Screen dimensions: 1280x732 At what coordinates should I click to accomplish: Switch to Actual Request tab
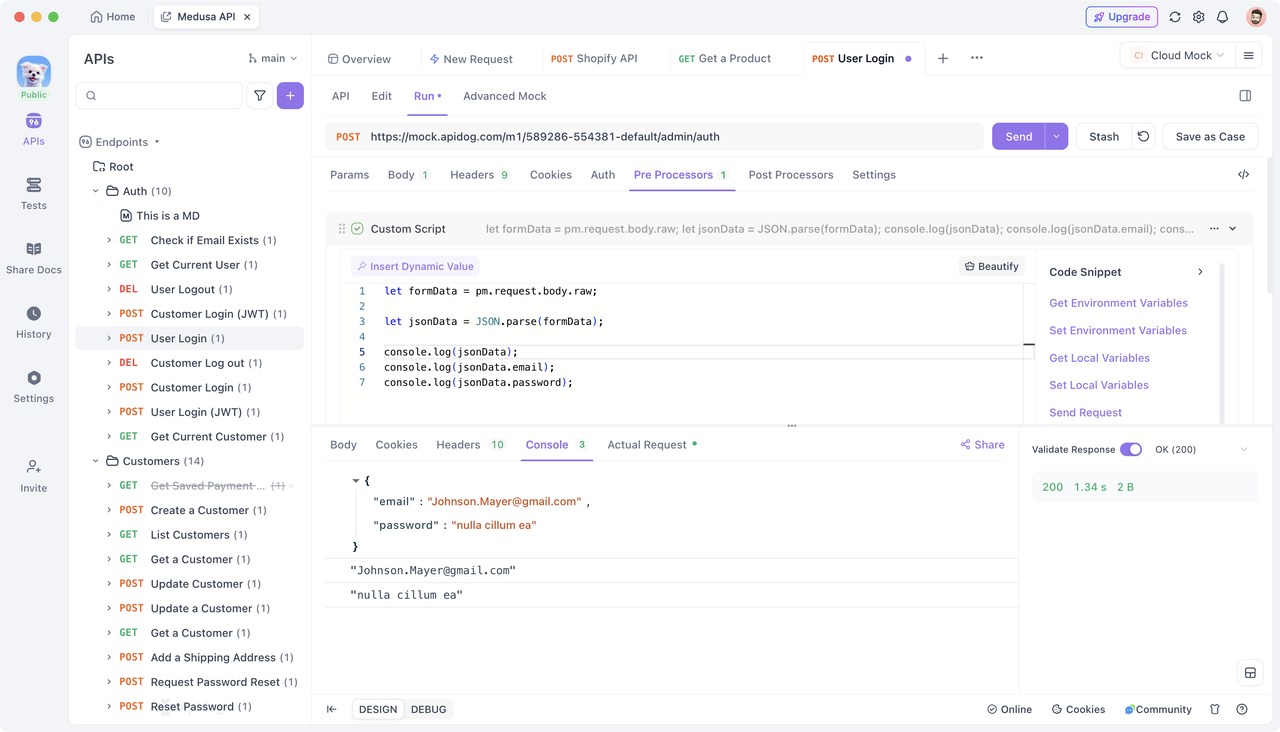click(652, 445)
